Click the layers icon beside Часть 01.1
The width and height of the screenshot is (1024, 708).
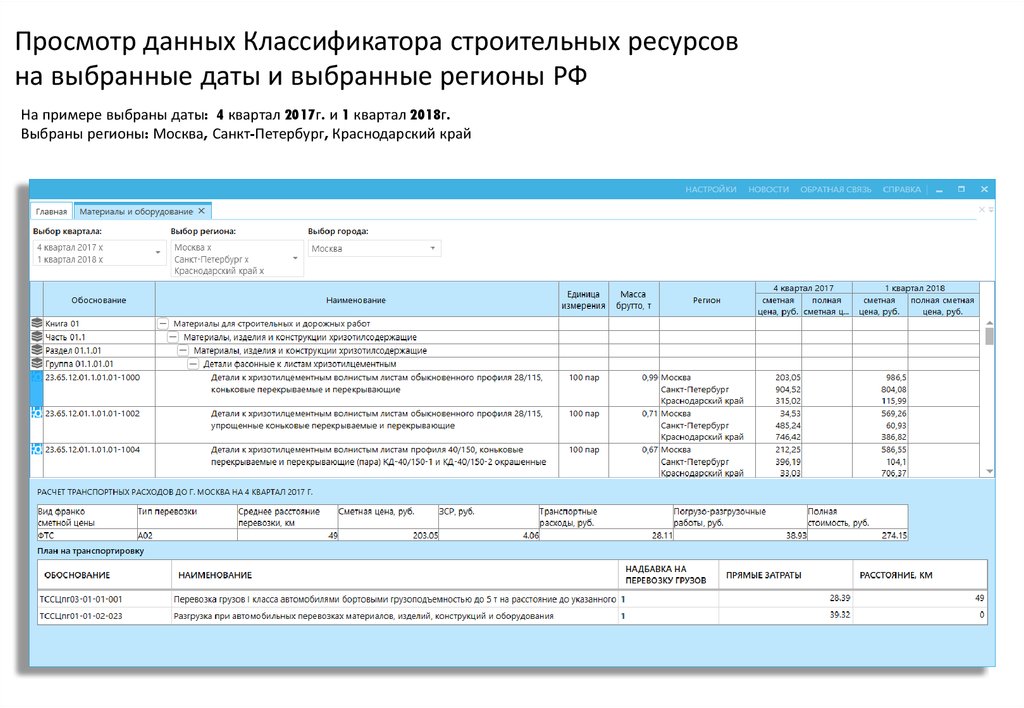point(37,337)
